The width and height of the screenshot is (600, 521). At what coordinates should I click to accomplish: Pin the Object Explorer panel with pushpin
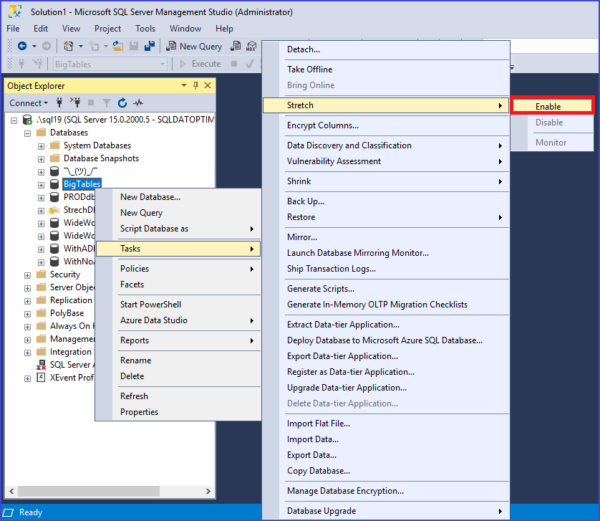tap(196, 85)
